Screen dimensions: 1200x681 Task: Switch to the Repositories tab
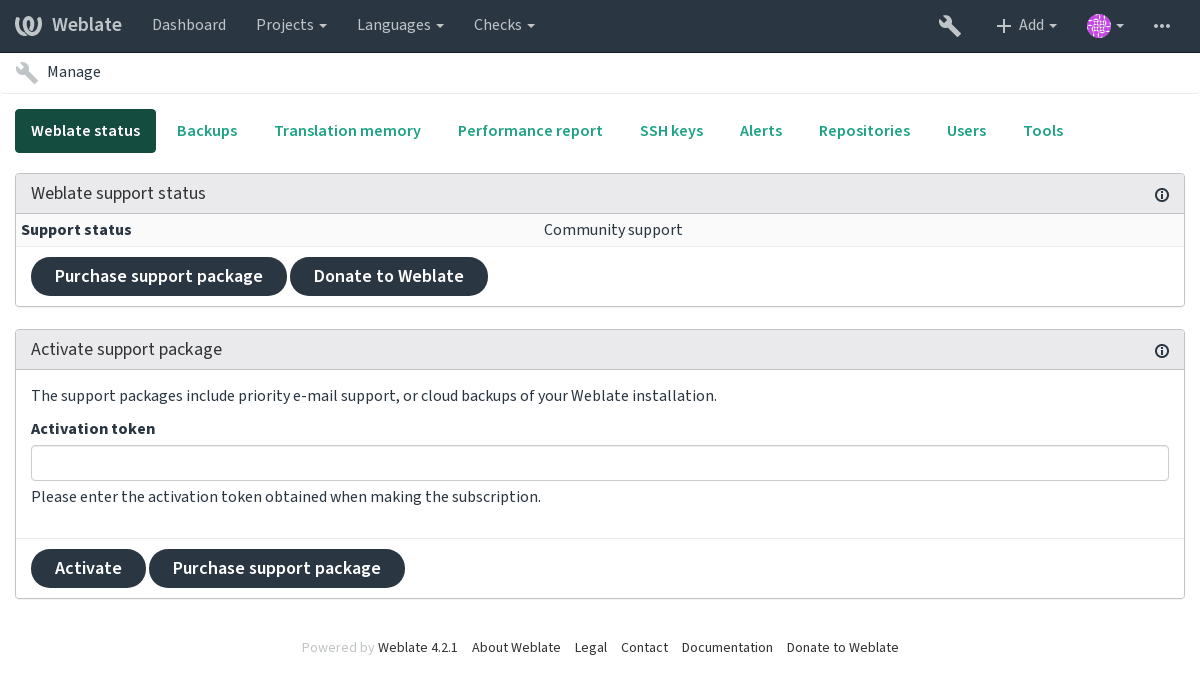864,131
